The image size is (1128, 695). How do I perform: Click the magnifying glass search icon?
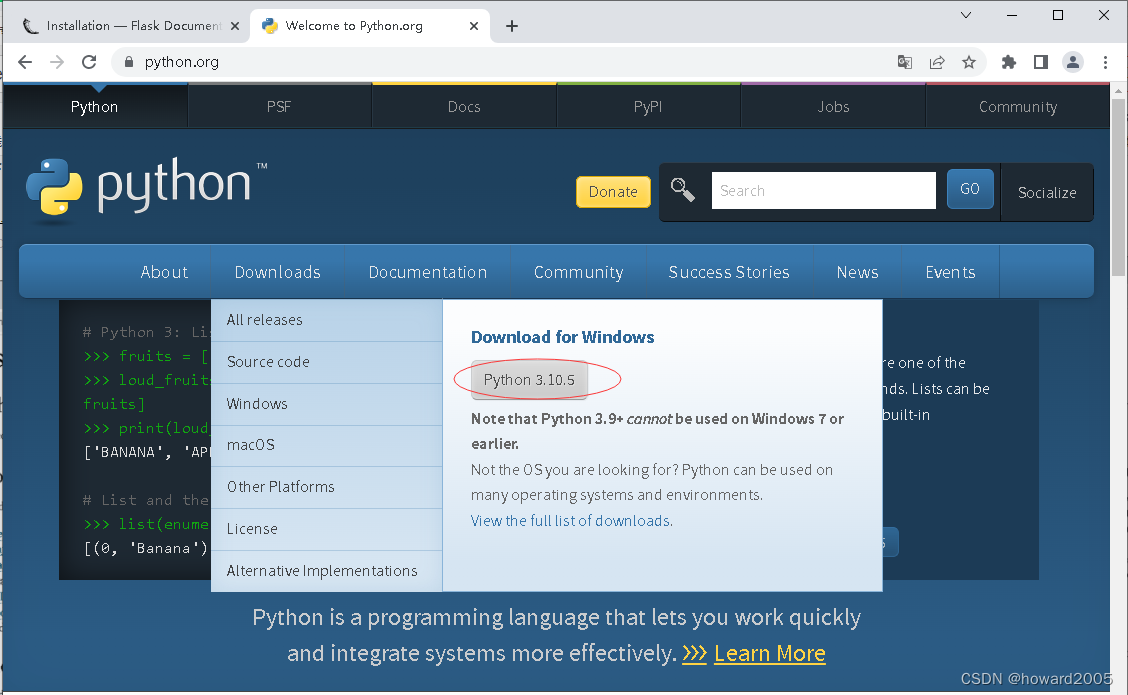[x=682, y=190]
